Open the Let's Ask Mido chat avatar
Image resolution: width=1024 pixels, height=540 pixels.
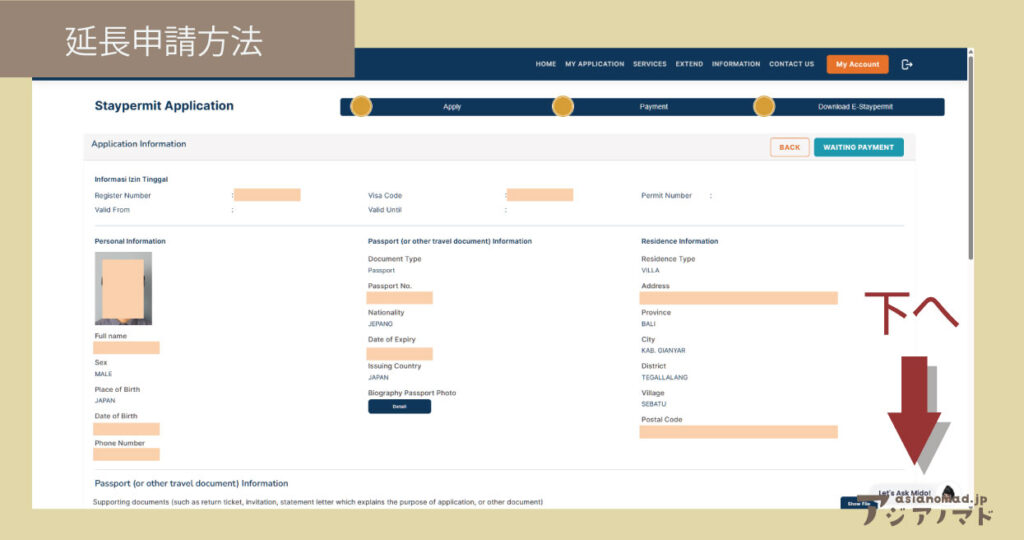tap(947, 492)
